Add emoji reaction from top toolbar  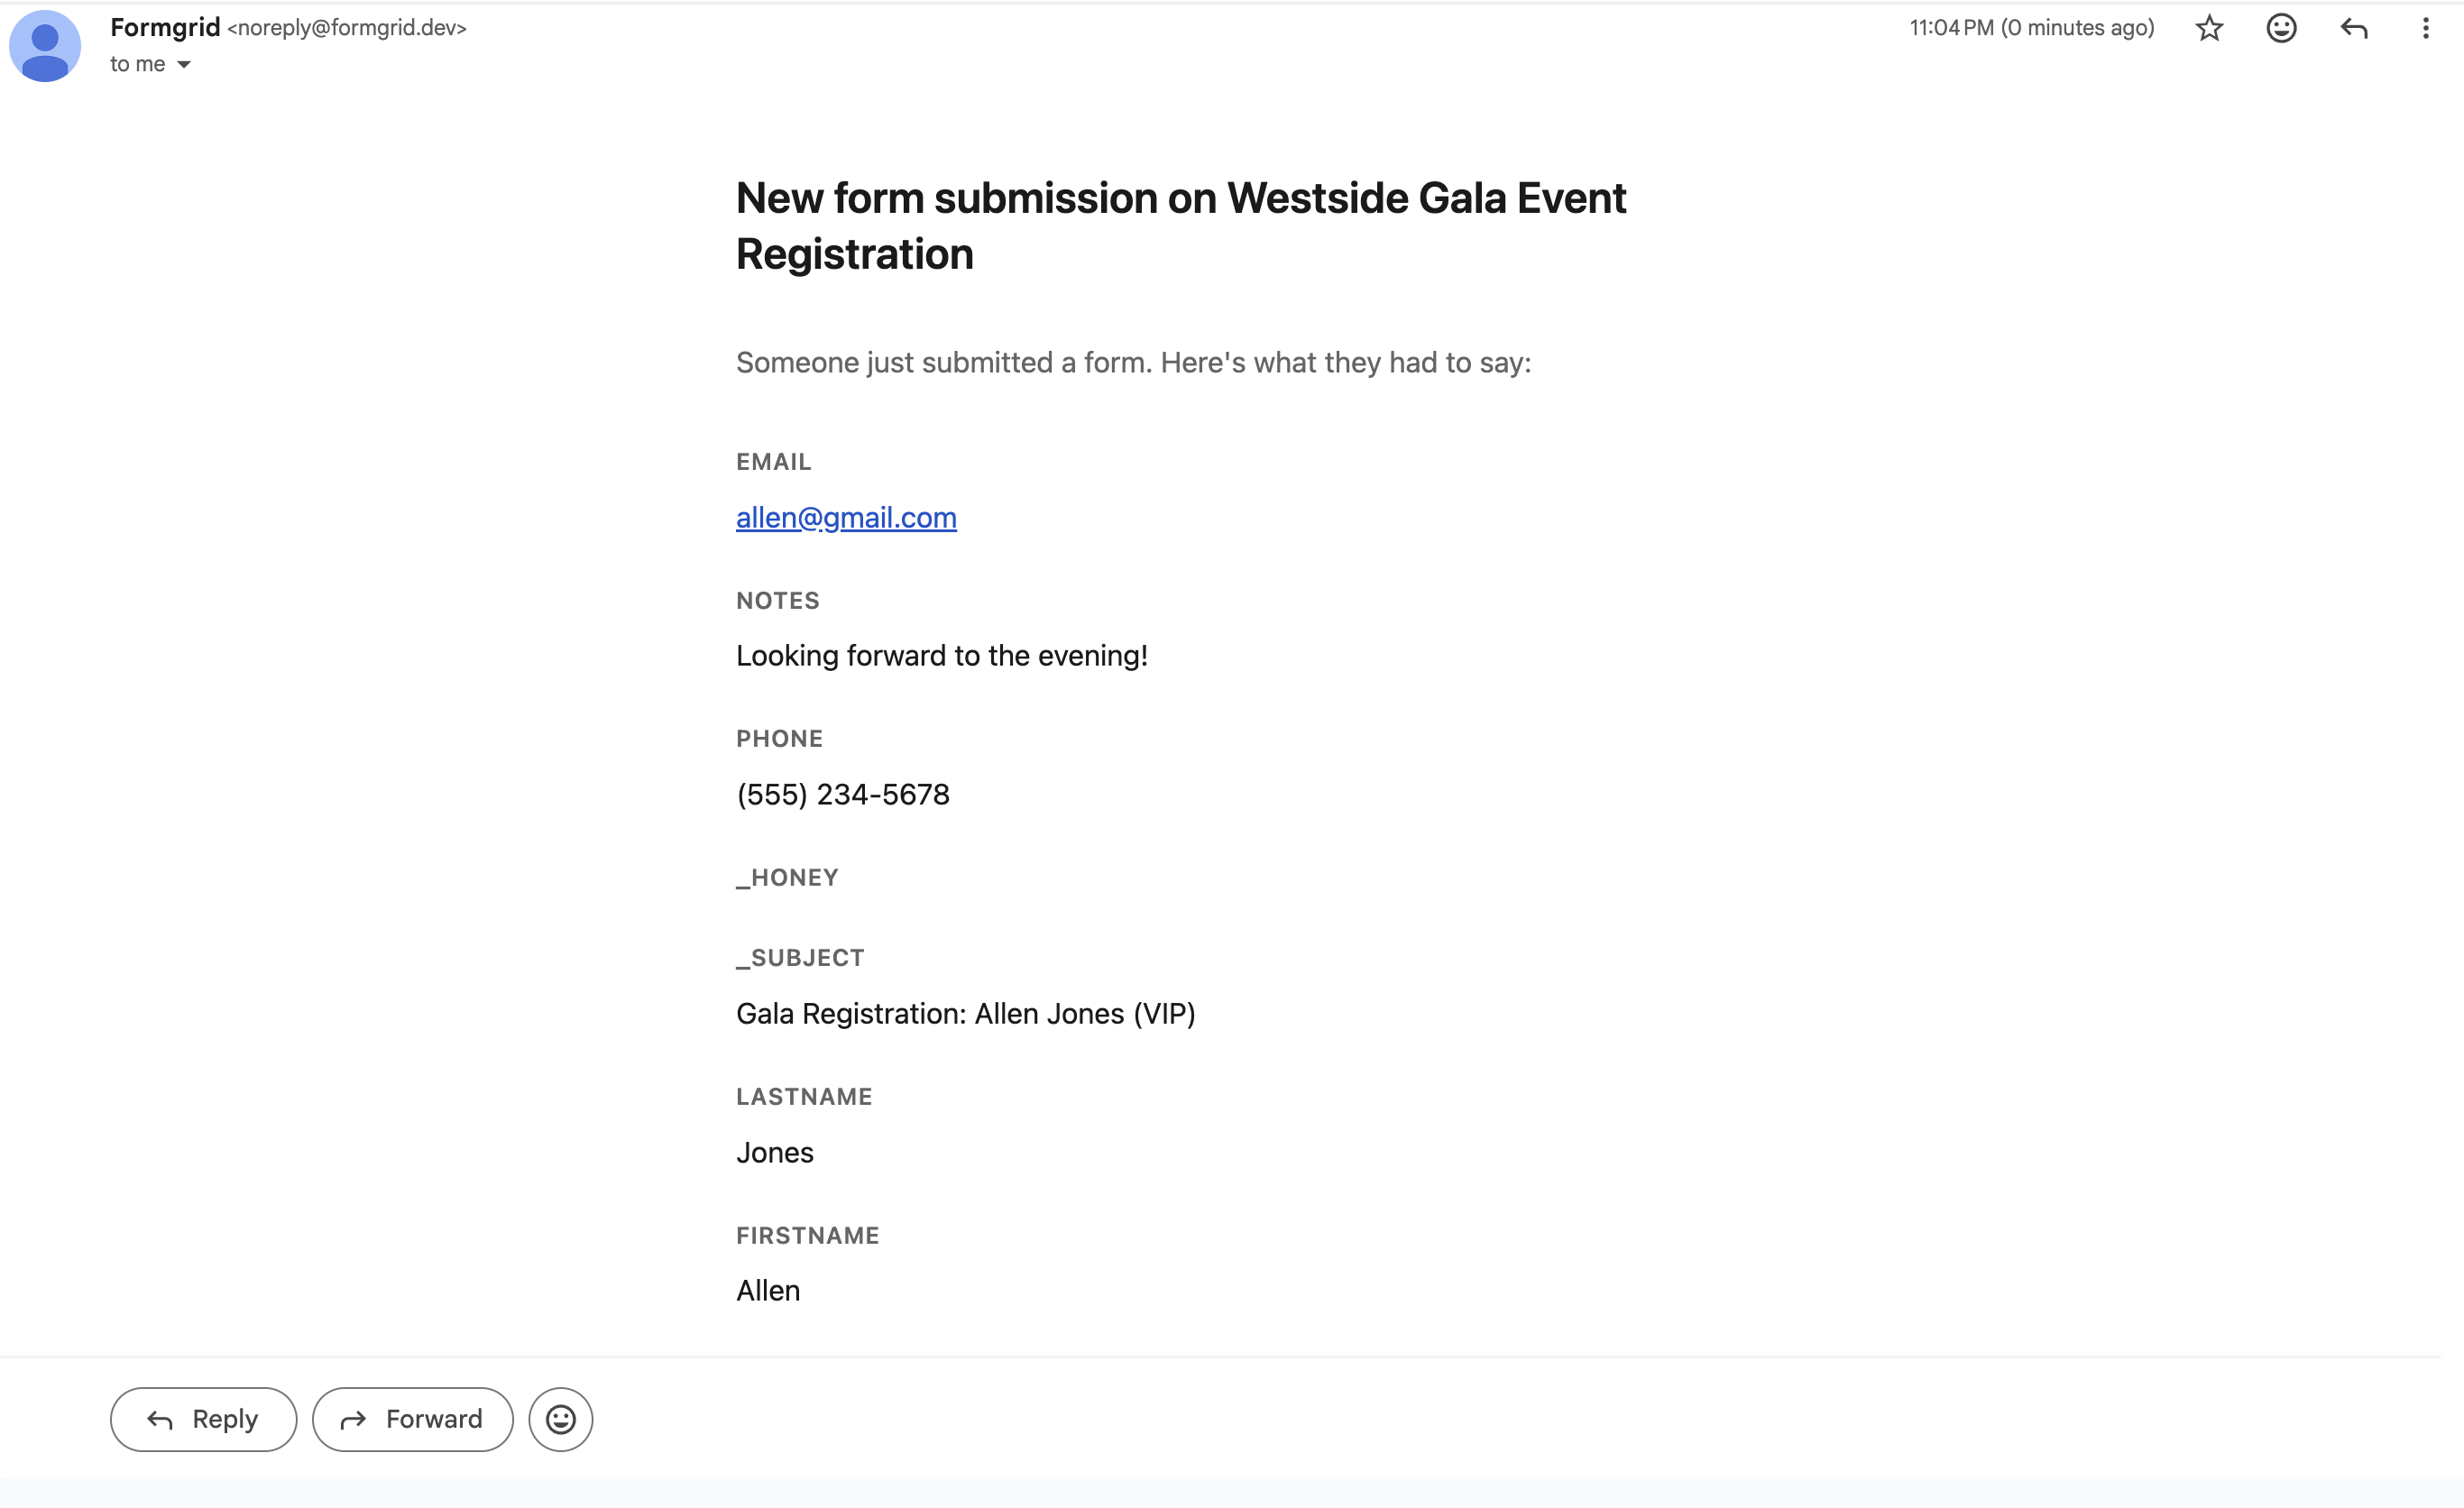(2281, 28)
